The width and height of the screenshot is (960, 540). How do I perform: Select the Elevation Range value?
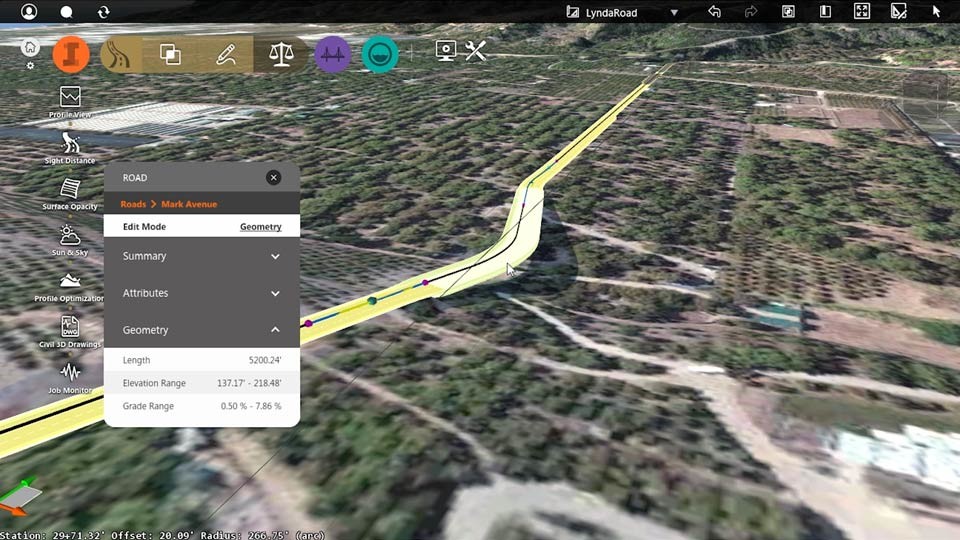coord(249,383)
